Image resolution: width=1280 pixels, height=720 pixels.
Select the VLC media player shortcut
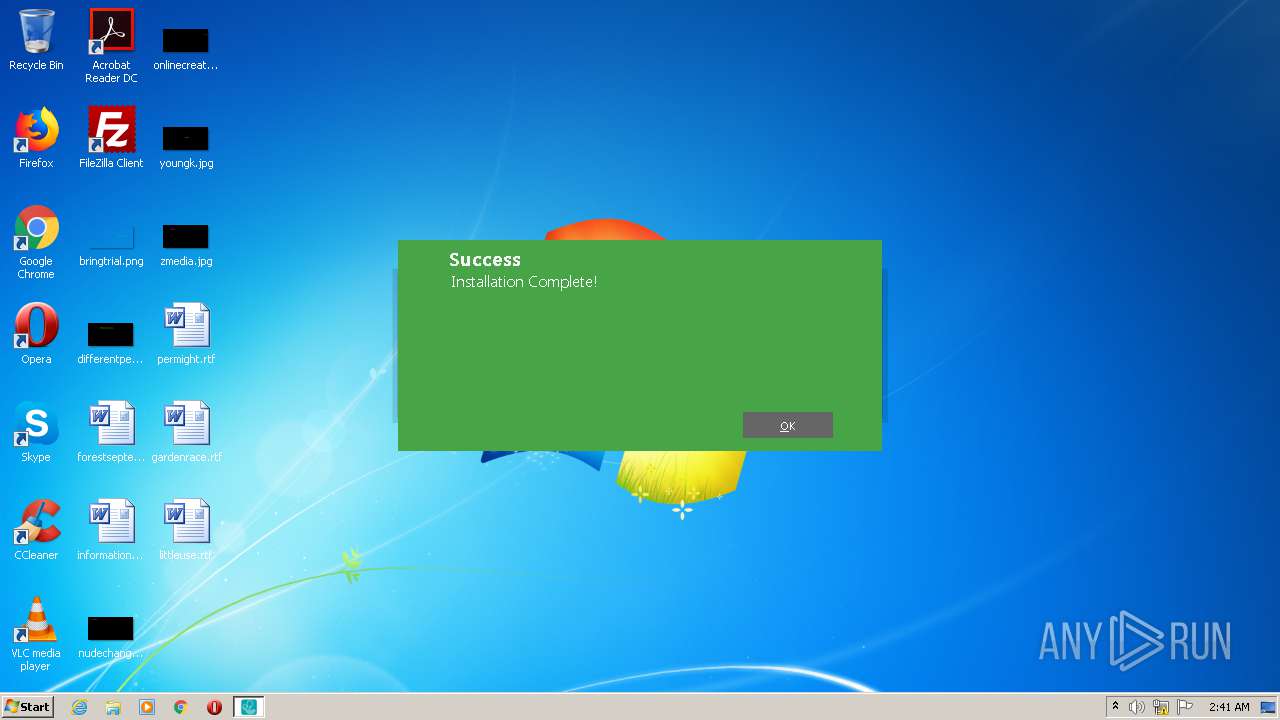tap(36, 634)
